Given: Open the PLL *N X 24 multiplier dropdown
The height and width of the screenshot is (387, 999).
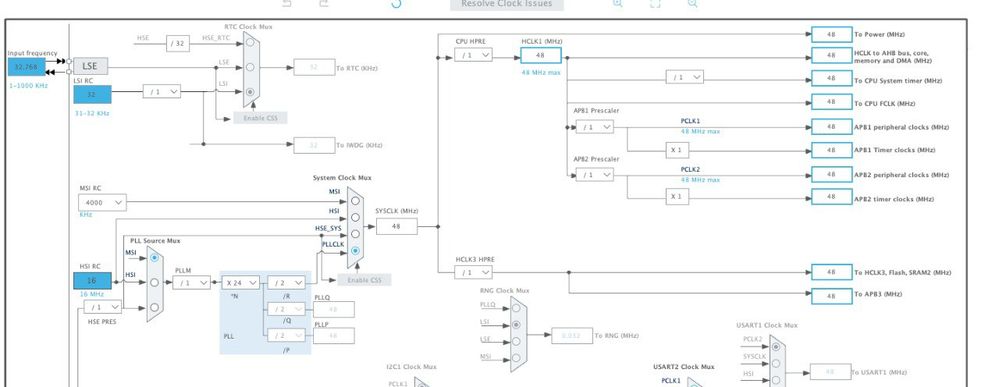Looking at the screenshot, I should pyautogui.click(x=241, y=282).
